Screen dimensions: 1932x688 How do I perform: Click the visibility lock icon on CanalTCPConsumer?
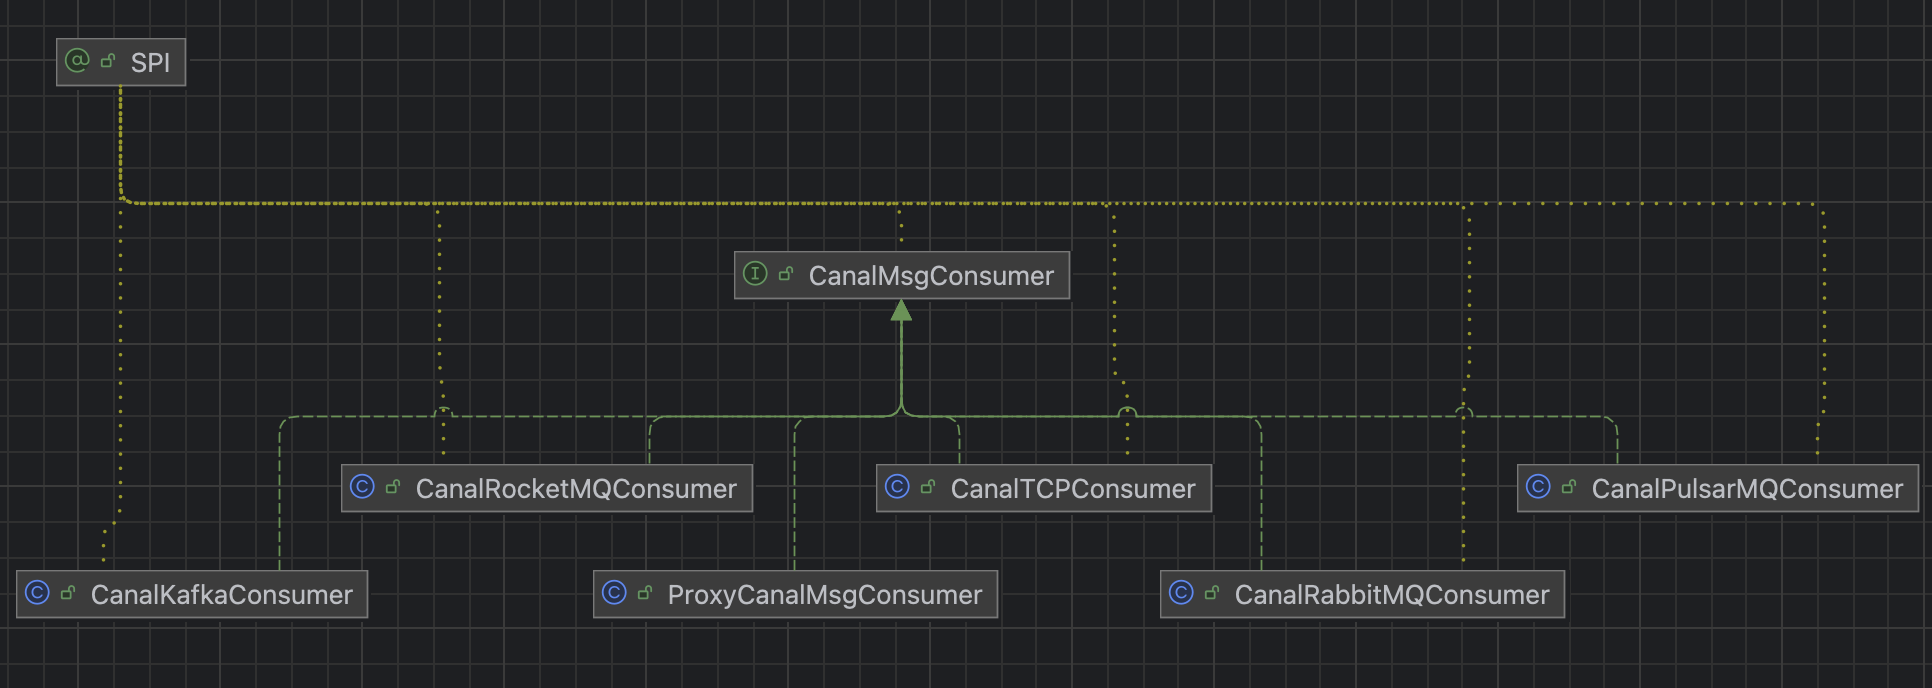928,487
